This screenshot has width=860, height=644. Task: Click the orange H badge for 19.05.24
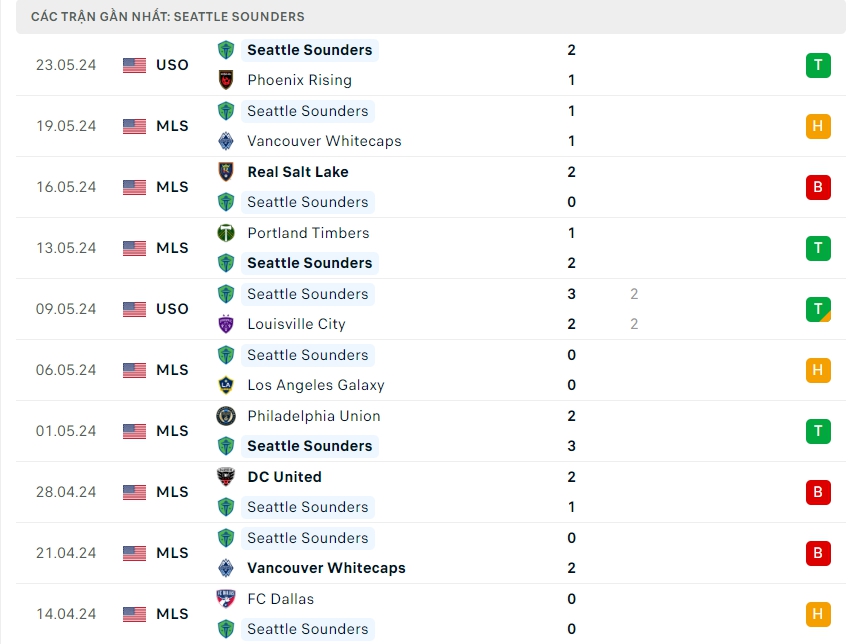[x=818, y=127]
